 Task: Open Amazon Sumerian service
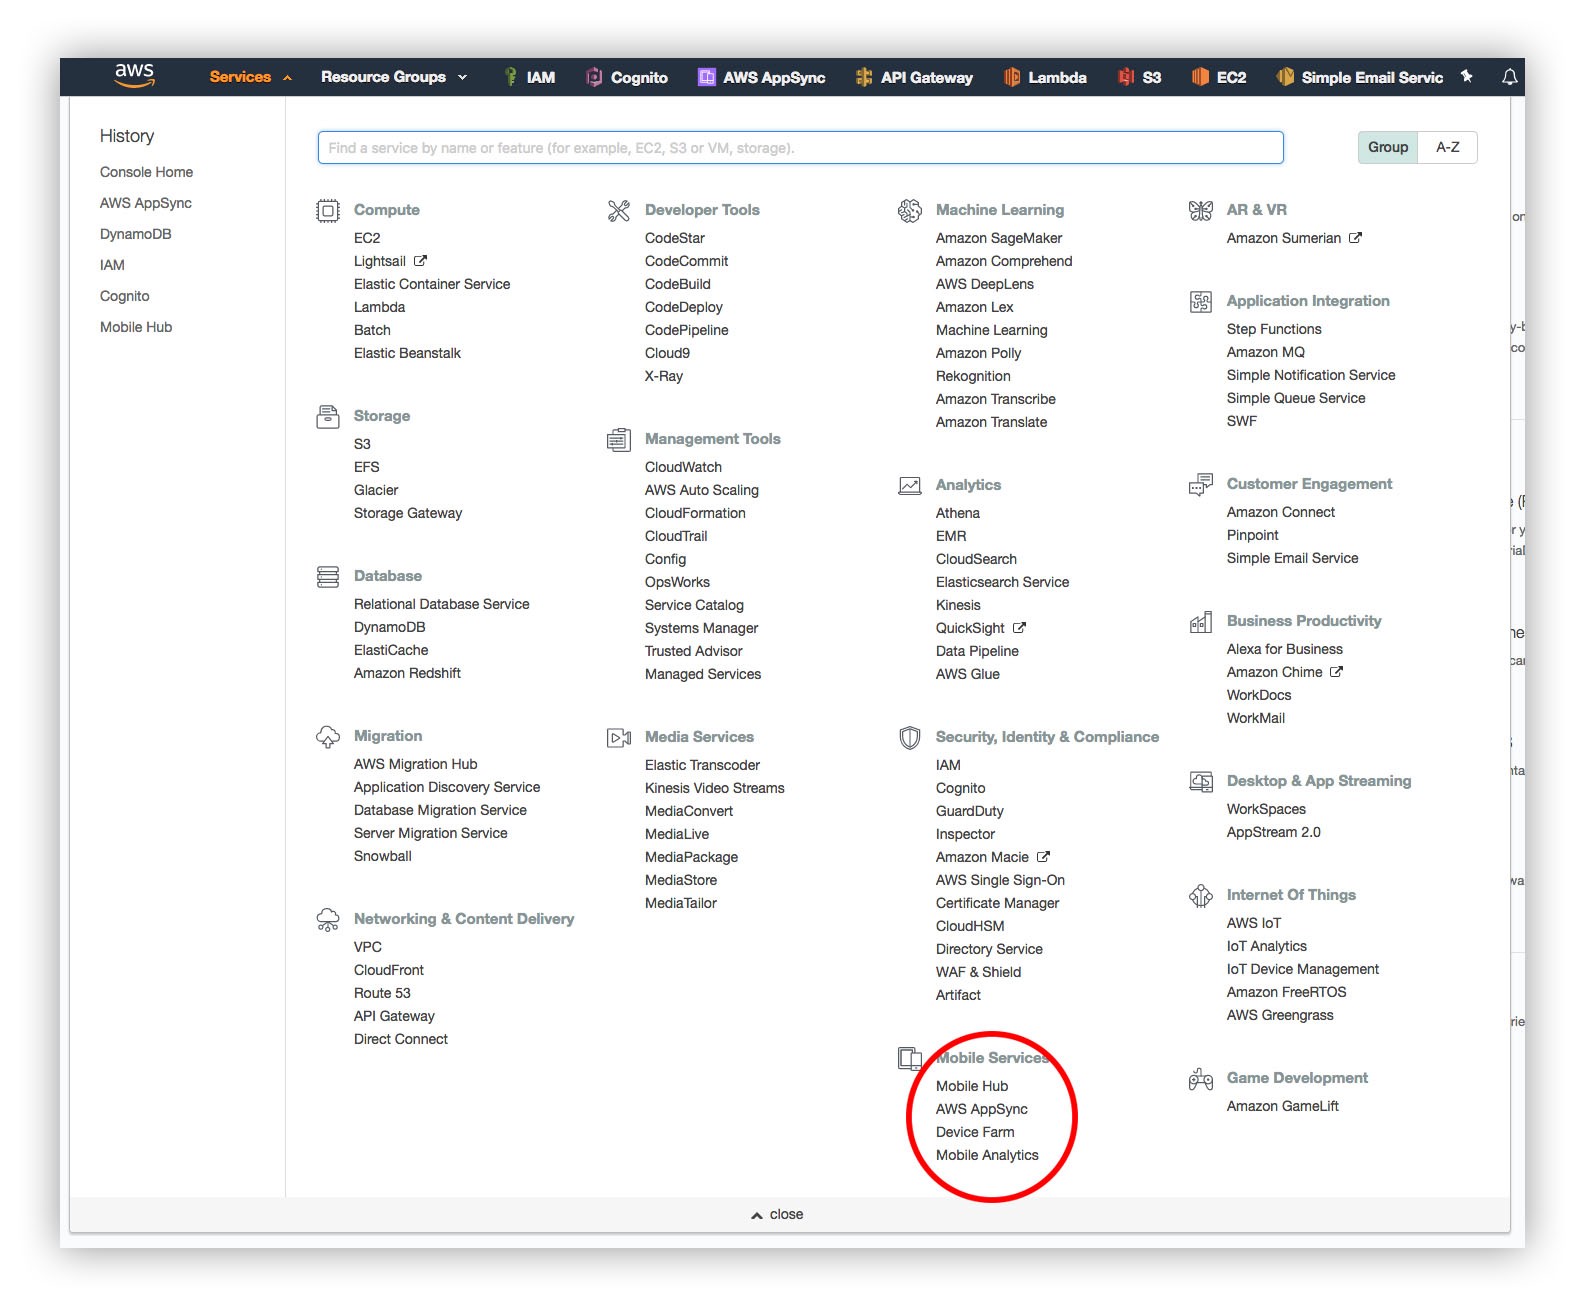click(x=1284, y=238)
